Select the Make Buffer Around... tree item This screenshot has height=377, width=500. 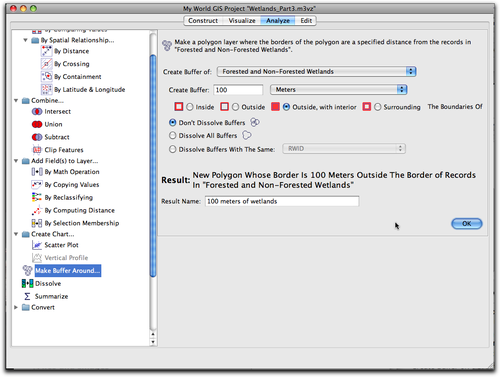[68, 271]
